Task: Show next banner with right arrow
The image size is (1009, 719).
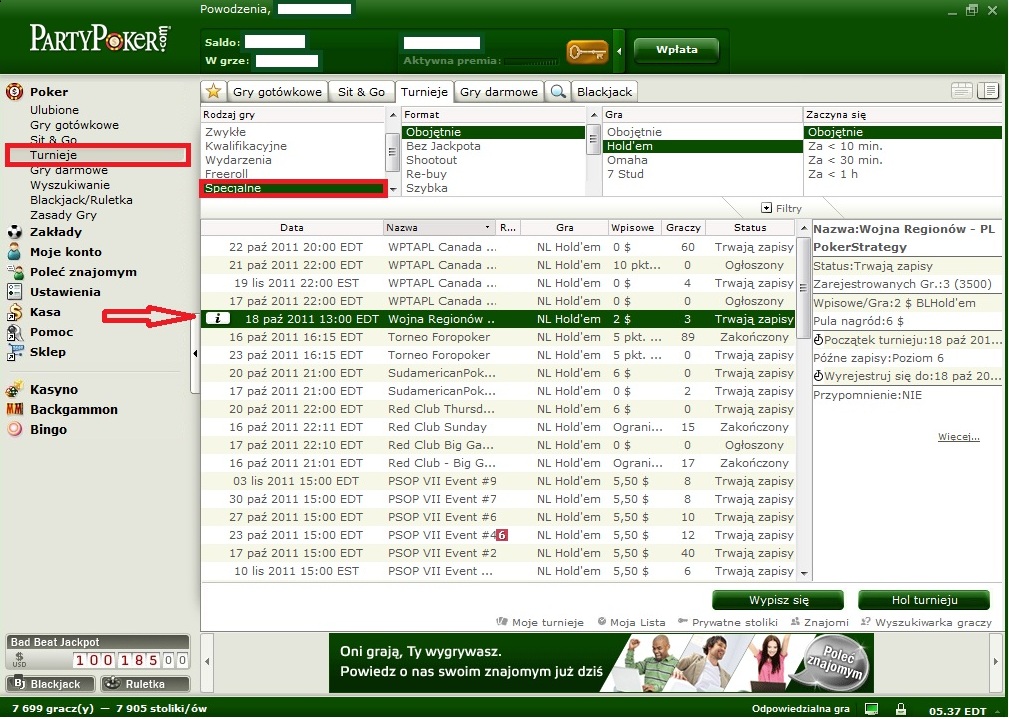Action: click(x=995, y=661)
